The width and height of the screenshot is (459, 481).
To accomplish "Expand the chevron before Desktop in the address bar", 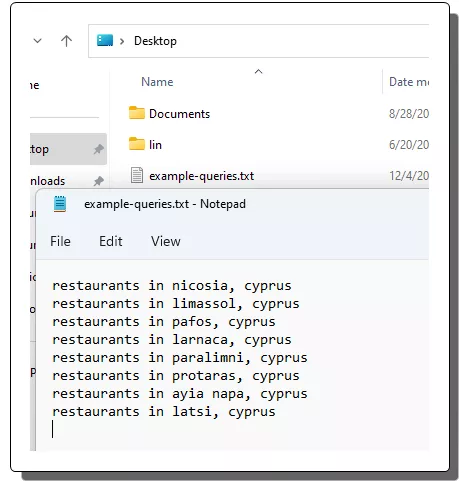I will pyautogui.click(x=122, y=41).
